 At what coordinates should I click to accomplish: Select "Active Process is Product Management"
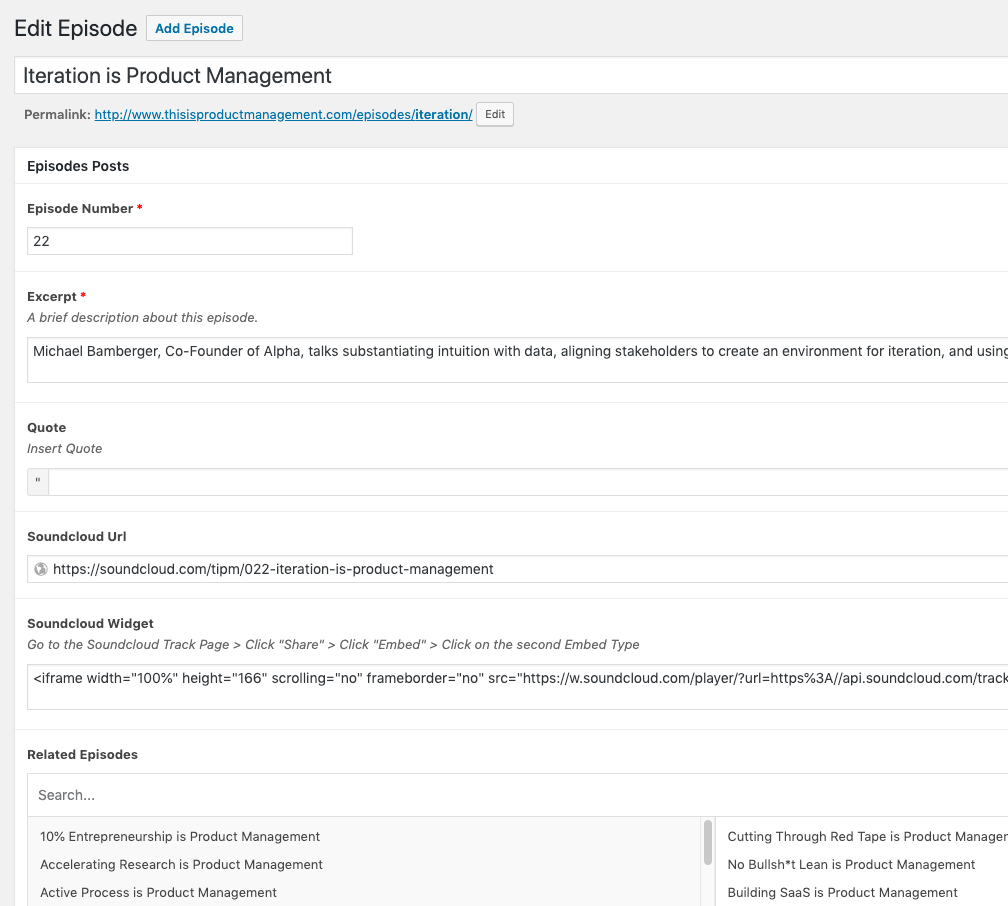(x=158, y=892)
